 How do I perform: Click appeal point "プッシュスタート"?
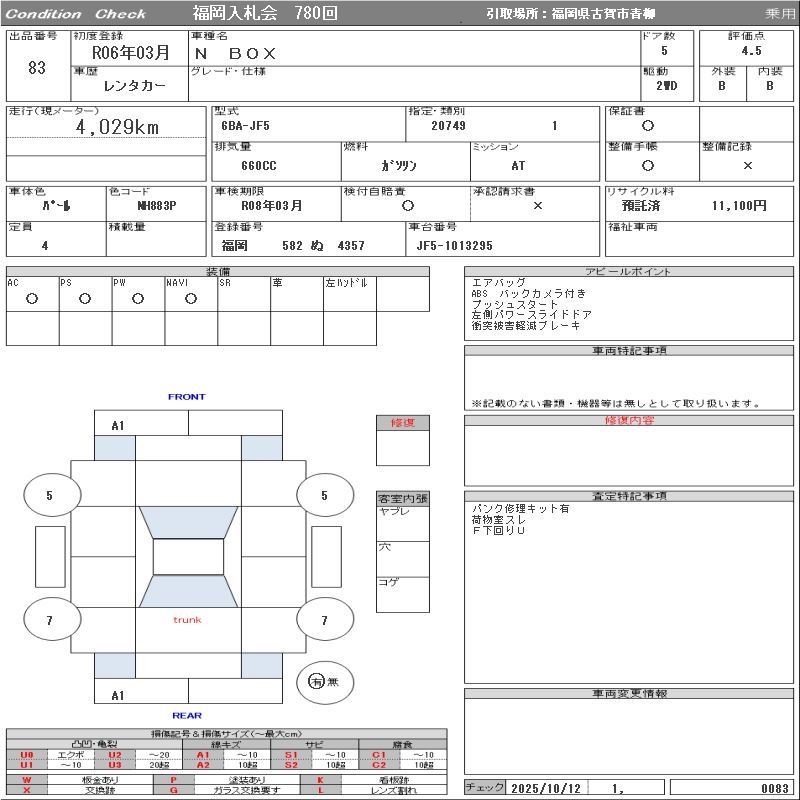tap(515, 304)
